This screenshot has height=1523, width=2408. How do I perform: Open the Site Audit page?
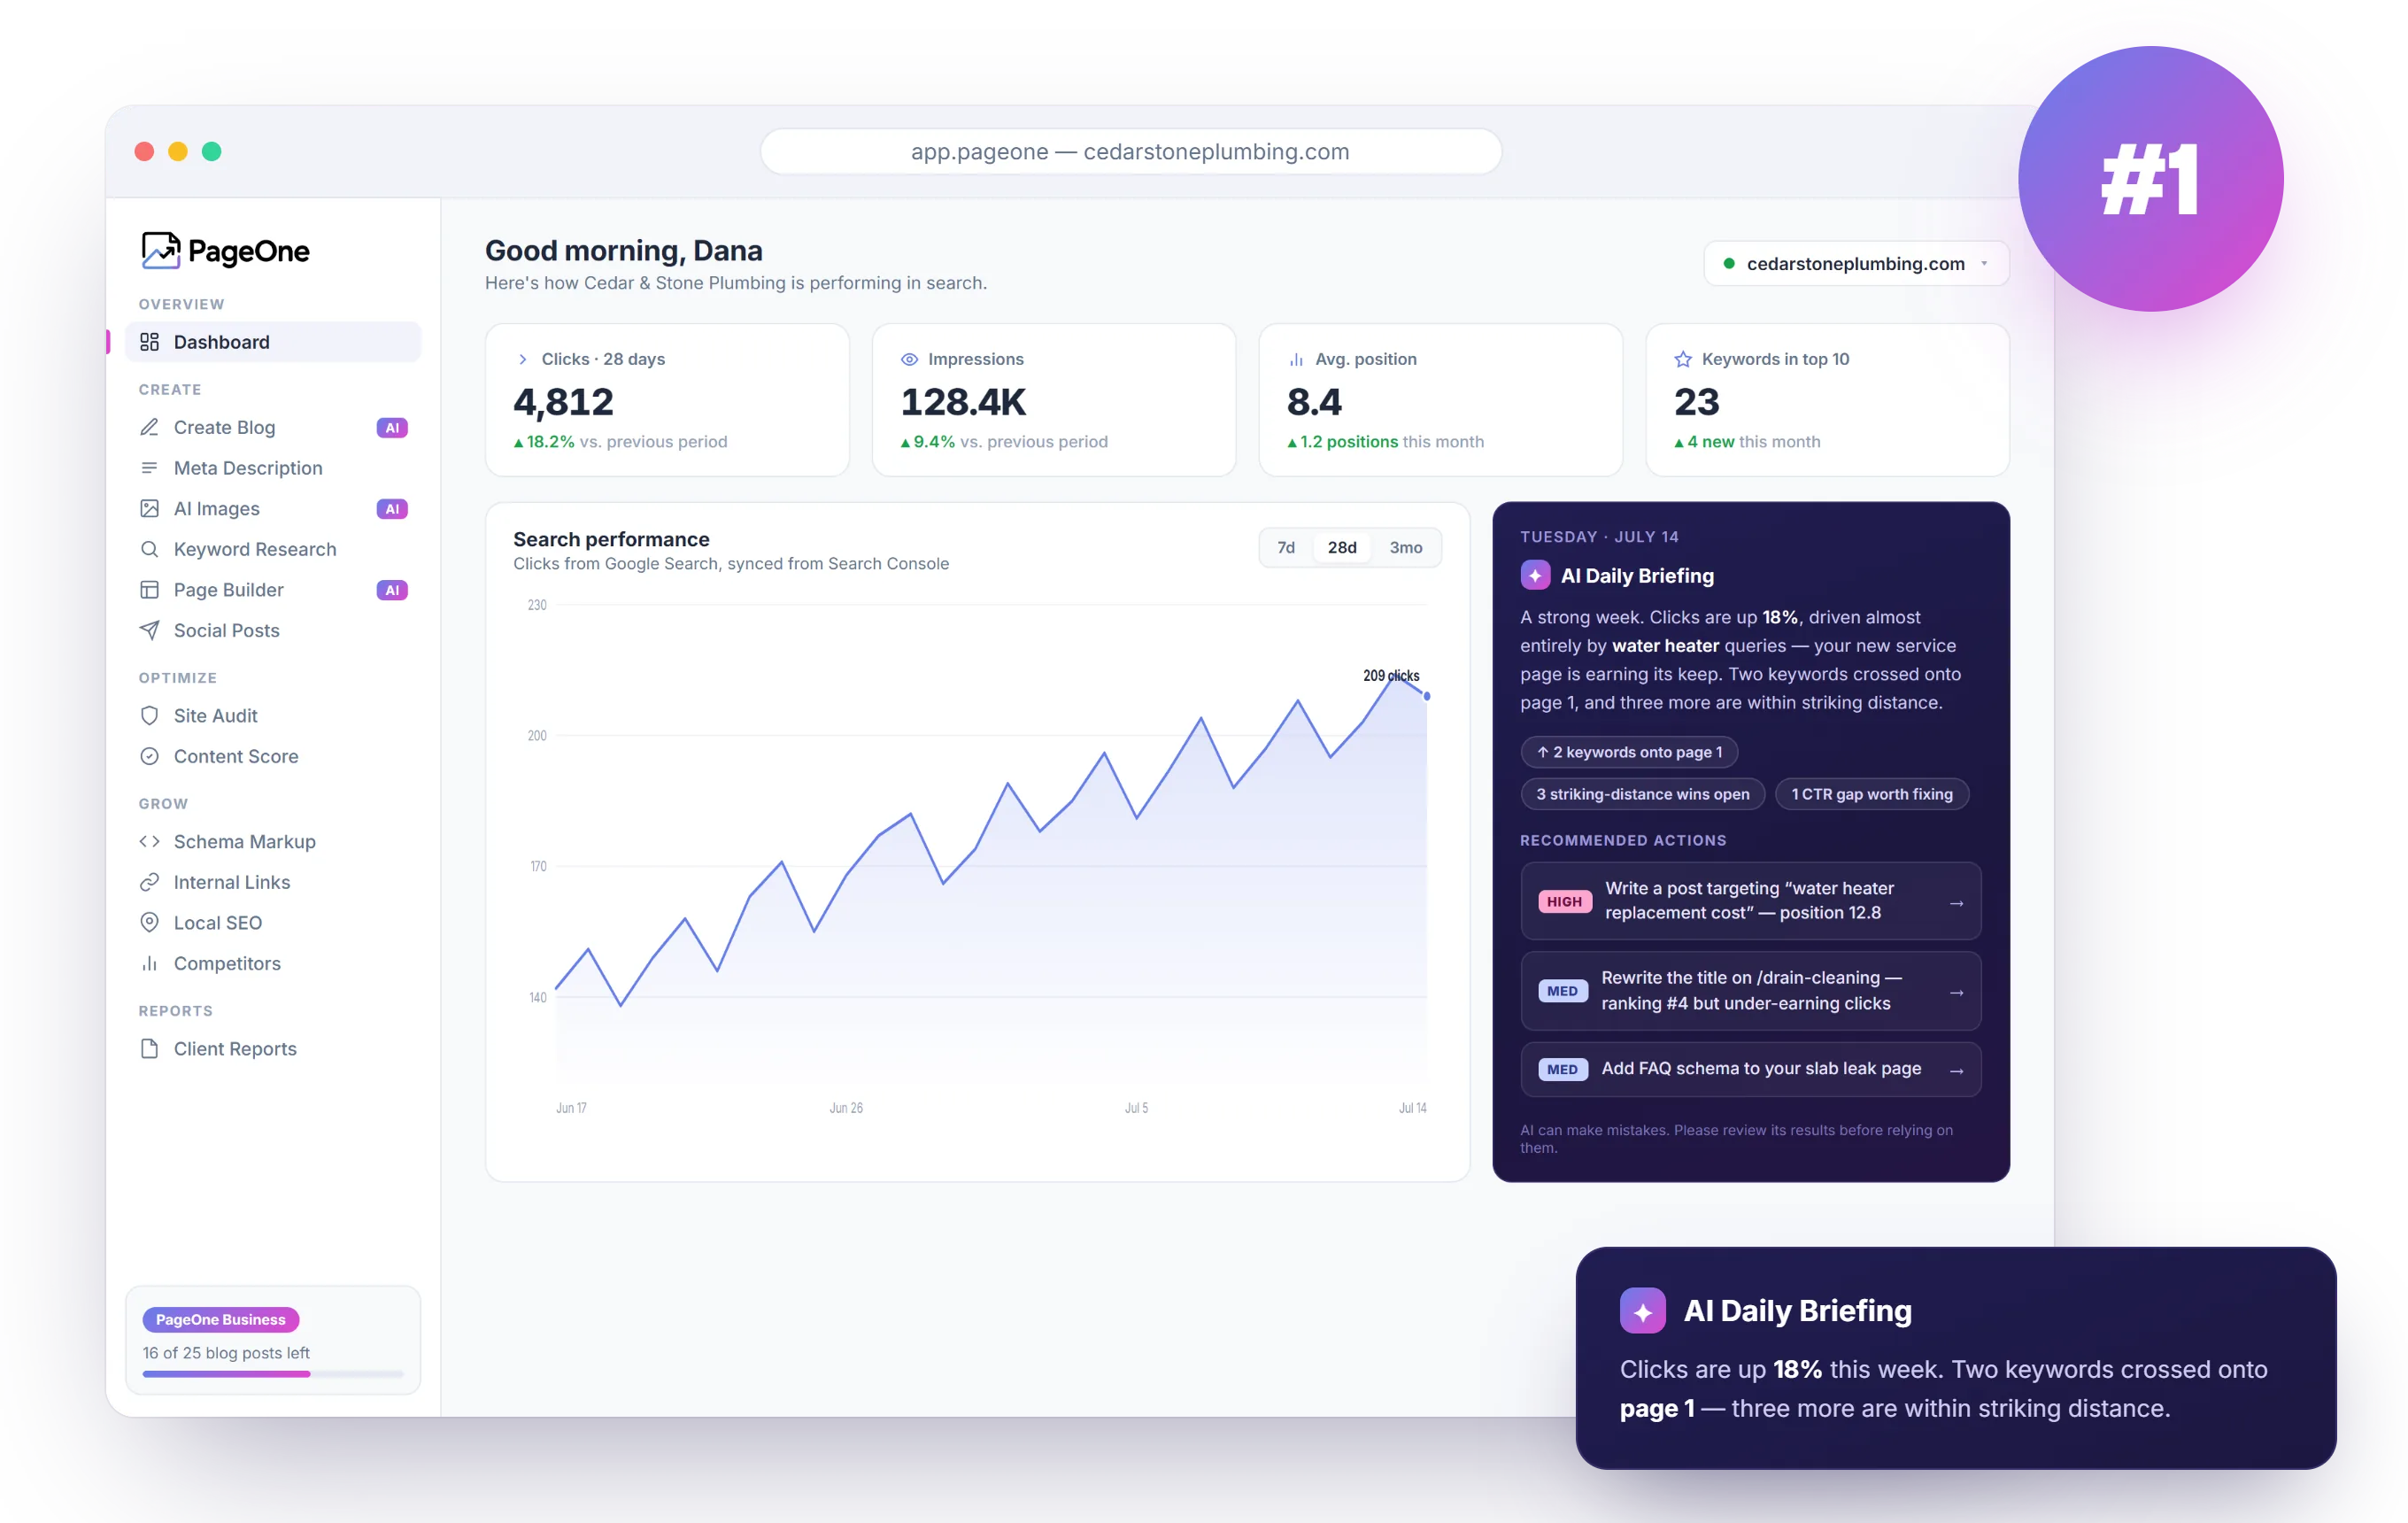click(x=273, y=715)
